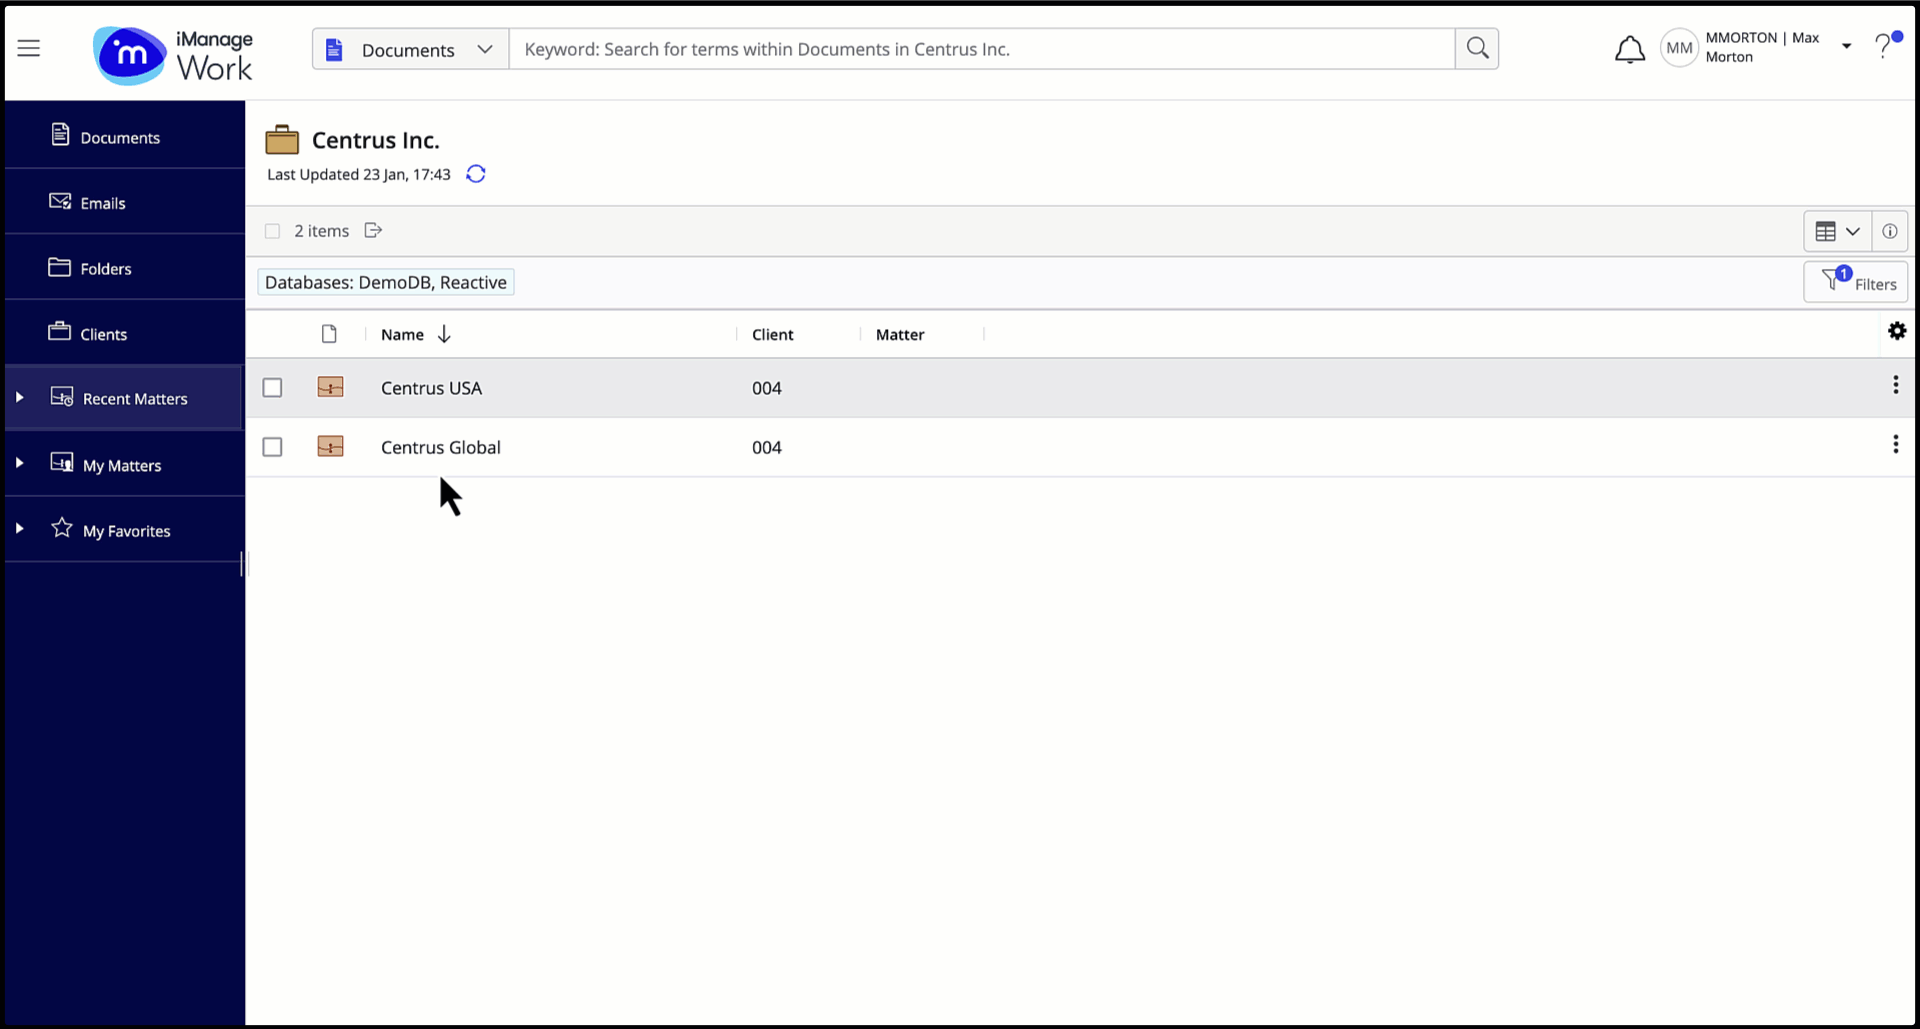
Task: Click the refresh icon near Last Updated
Action: (x=475, y=173)
